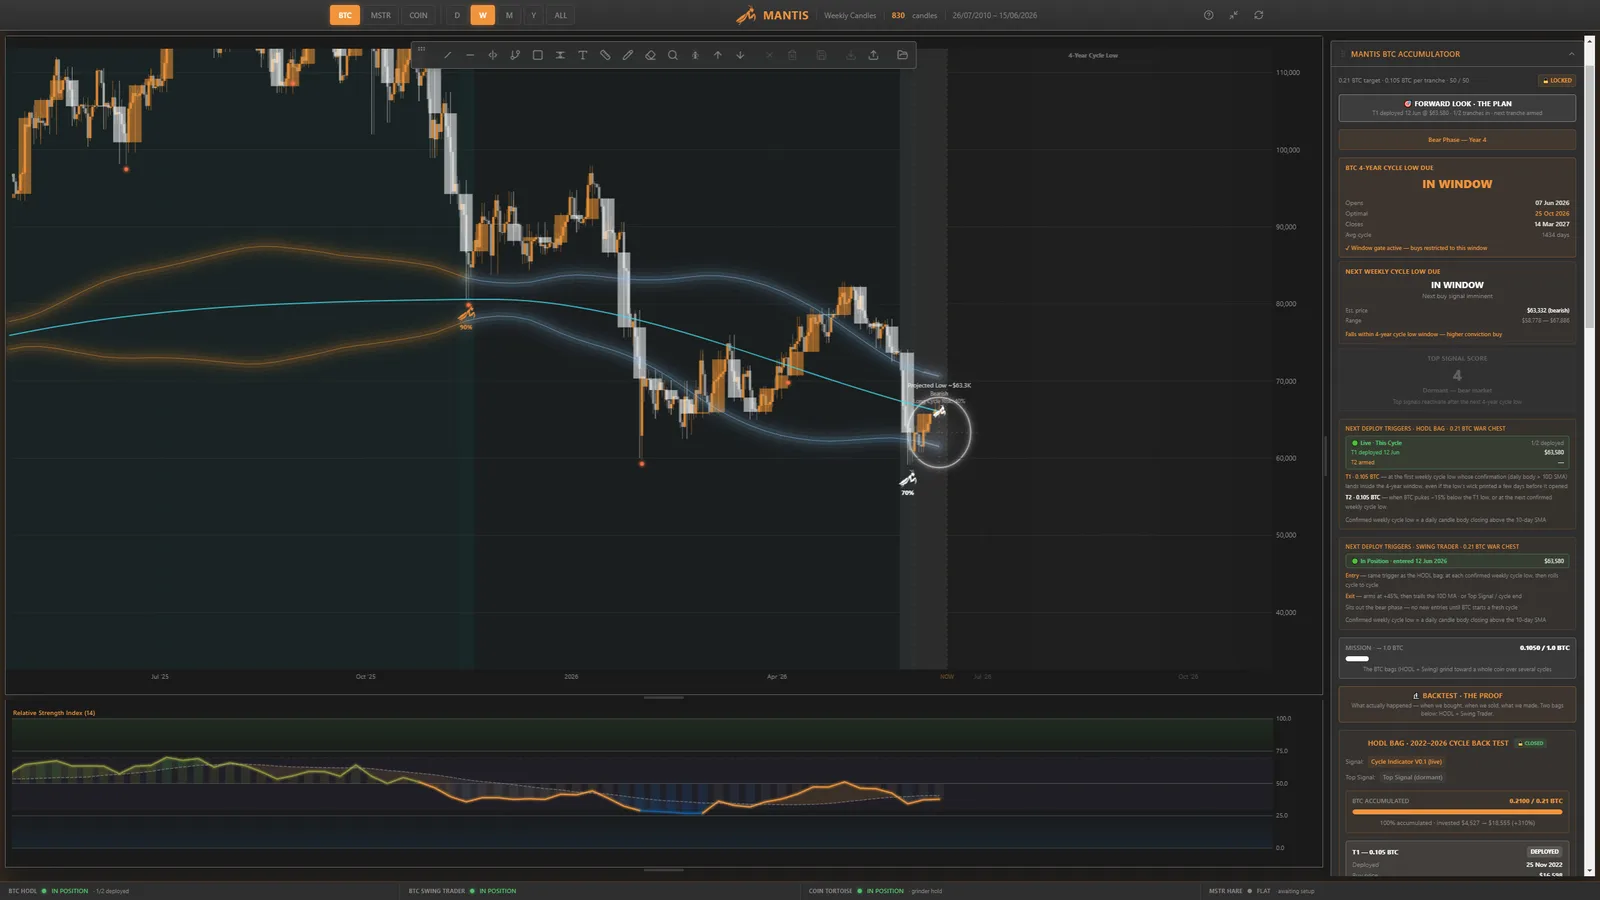Activate the text annotation tool

pyautogui.click(x=583, y=55)
